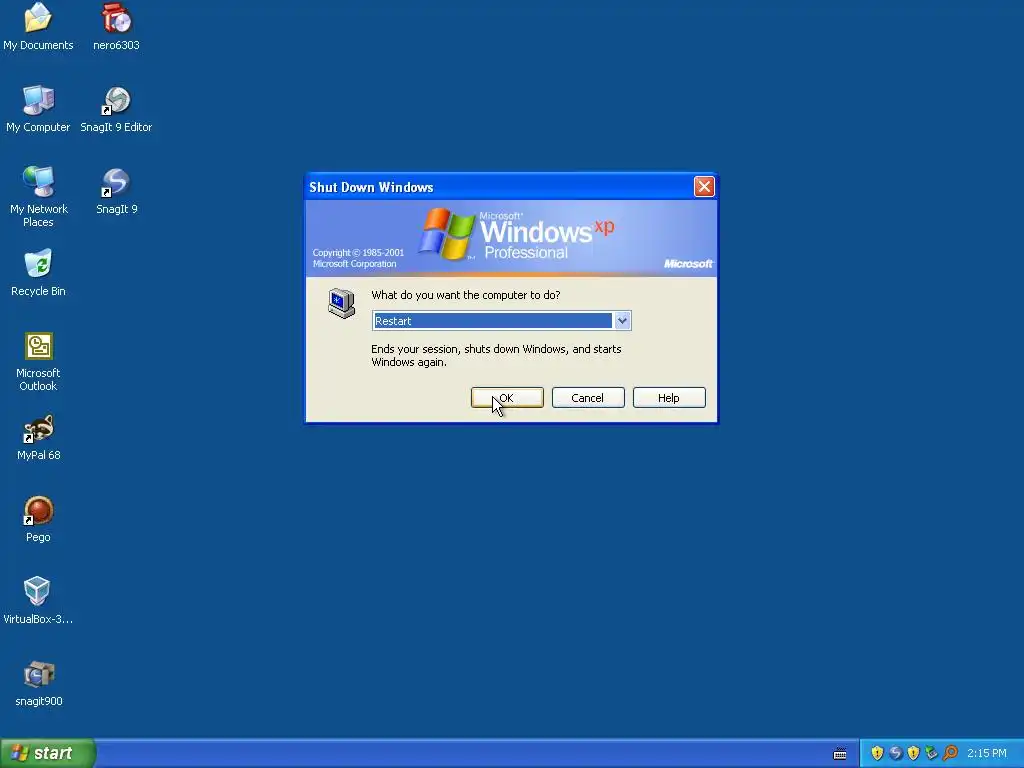The width and height of the screenshot is (1024, 768).
Task: Click the orange magnifier tray icon
Action: (x=950, y=753)
